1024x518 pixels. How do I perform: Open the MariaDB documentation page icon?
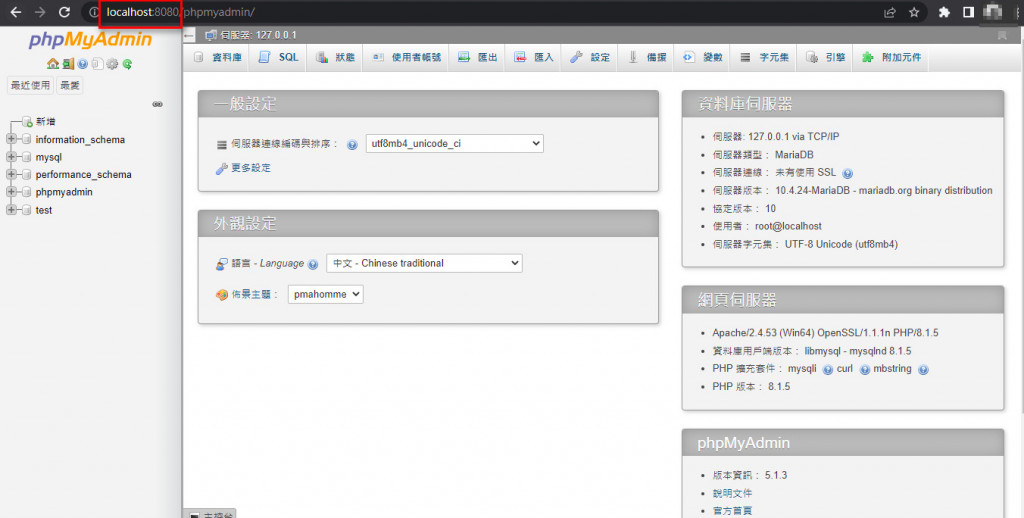point(97,64)
